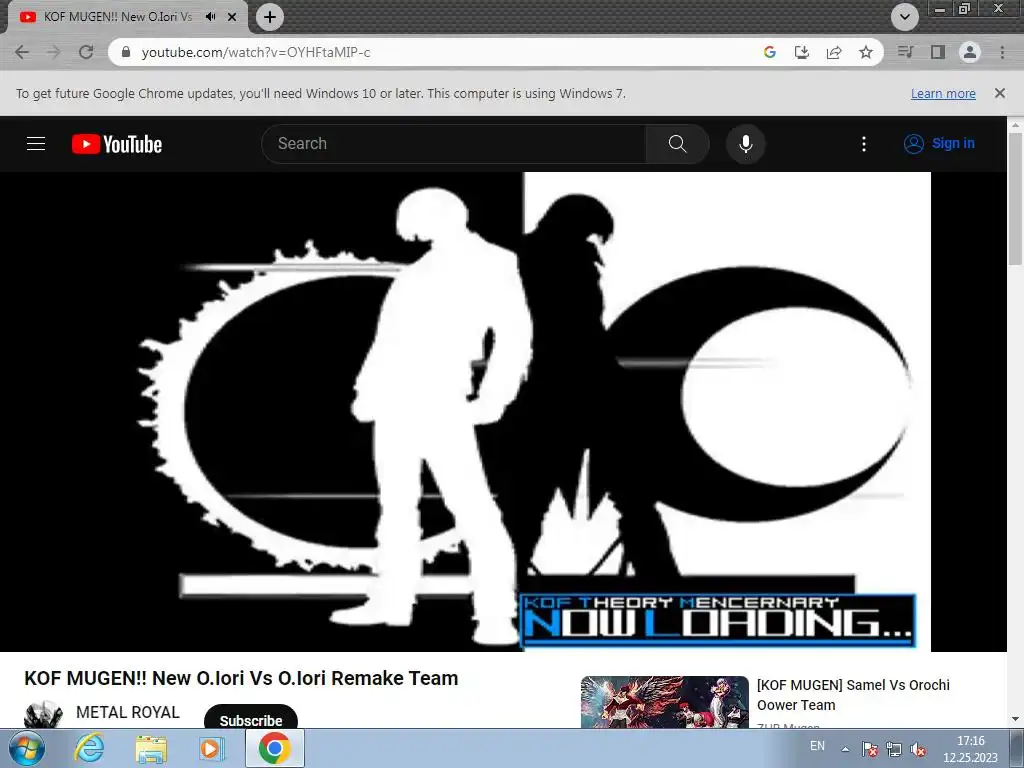
Task: Start voice search with microphone icon
Action: [745, 144]
